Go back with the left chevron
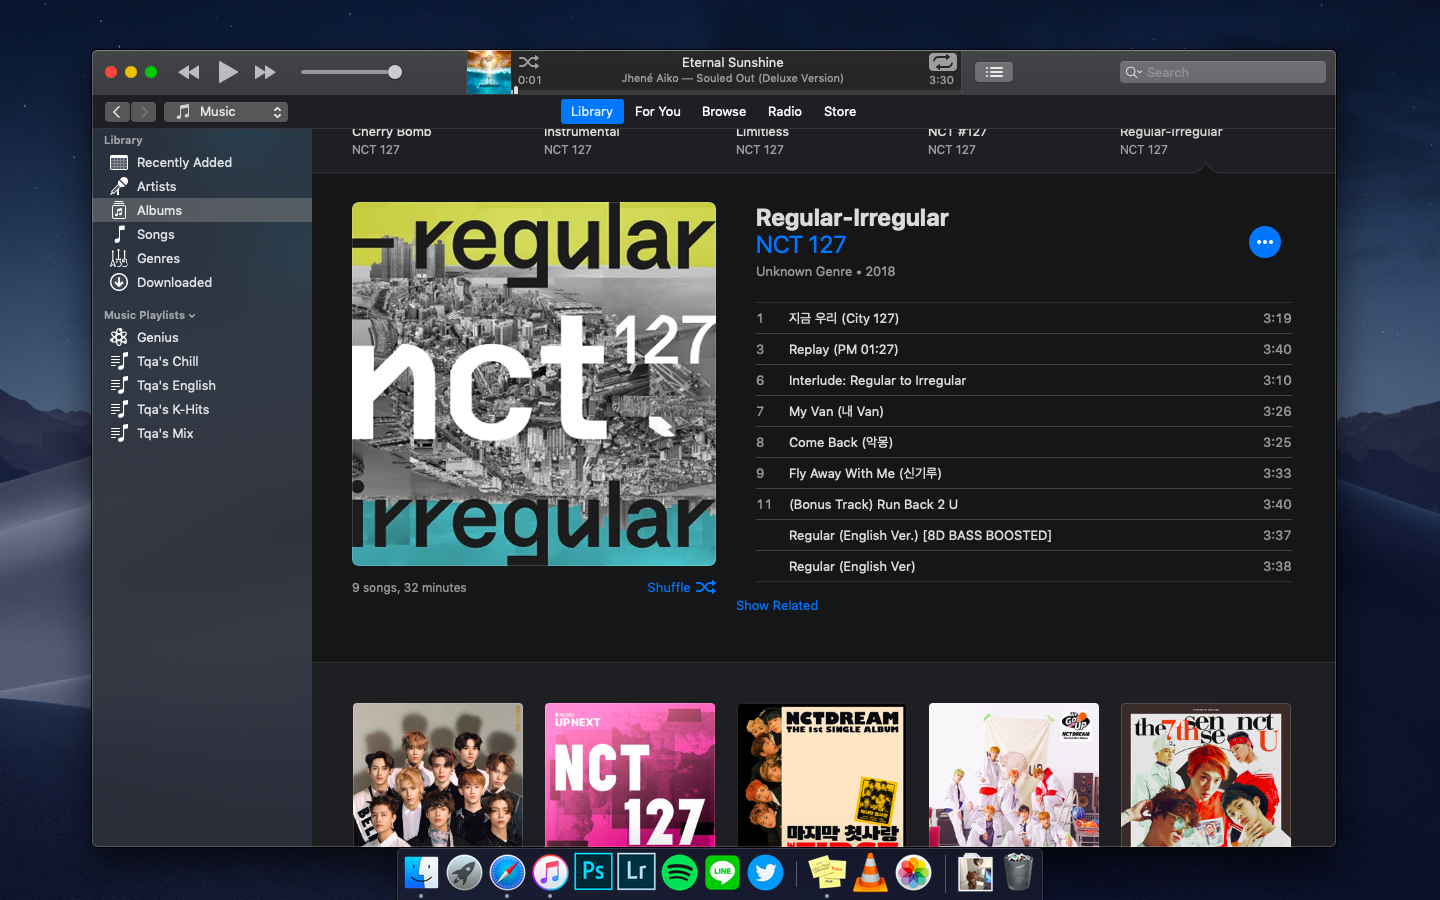Viewport: 1440px width, 900px height. 117,112
